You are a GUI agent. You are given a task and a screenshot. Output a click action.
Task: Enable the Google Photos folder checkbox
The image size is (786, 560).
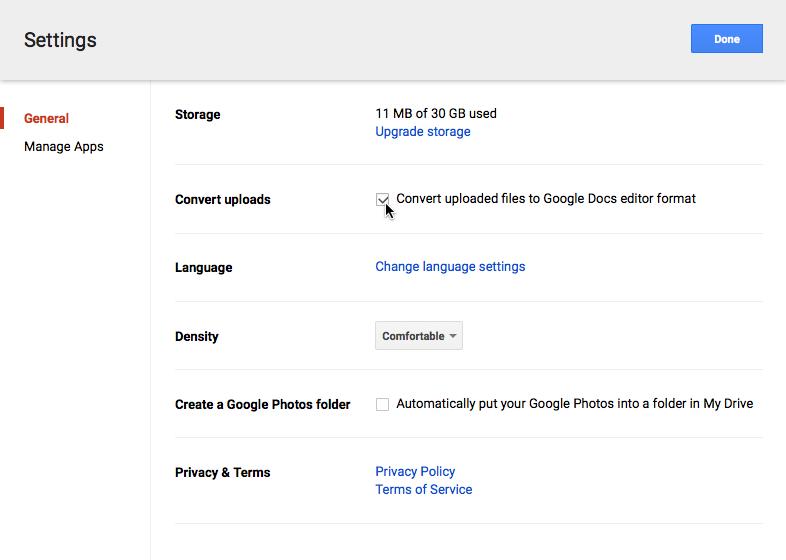coord(382,404)
